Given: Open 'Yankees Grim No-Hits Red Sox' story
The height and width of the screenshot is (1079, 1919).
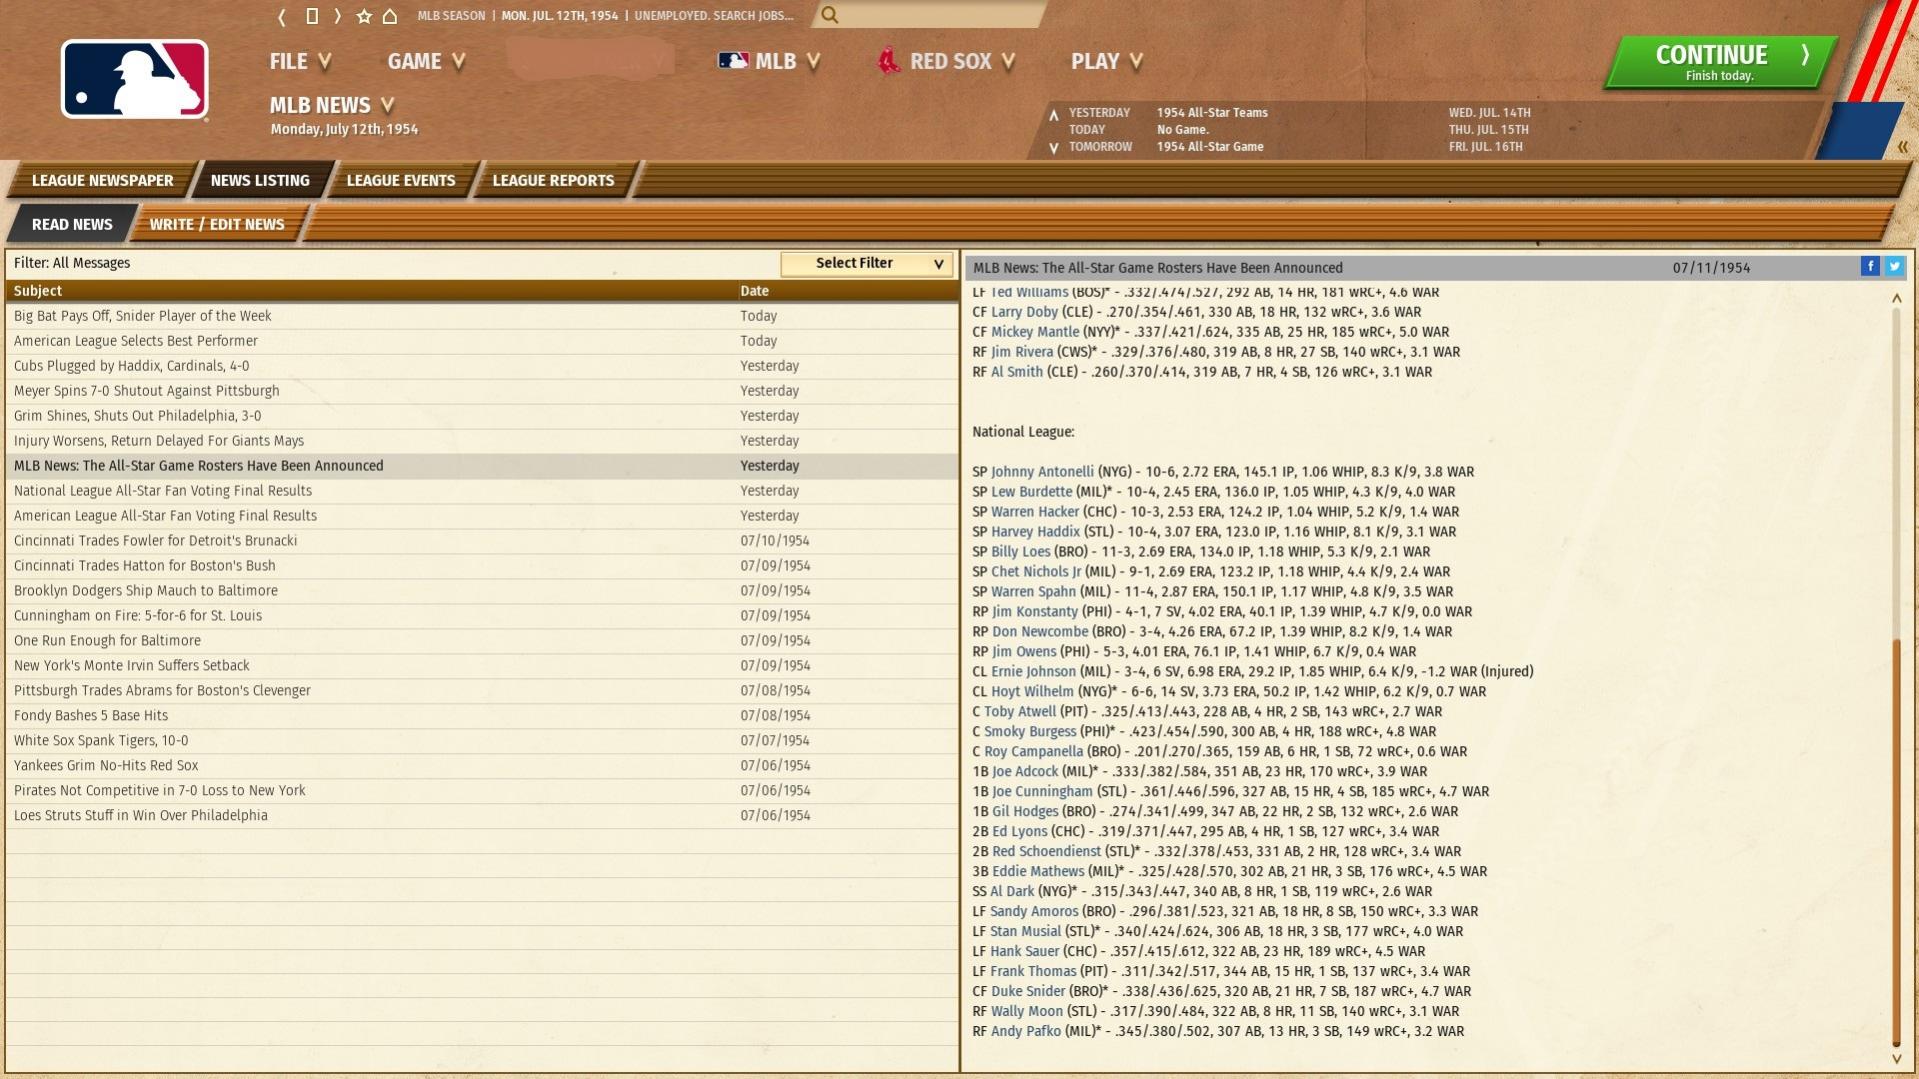Looking at the screenshot, I should [x=482, y=766].
